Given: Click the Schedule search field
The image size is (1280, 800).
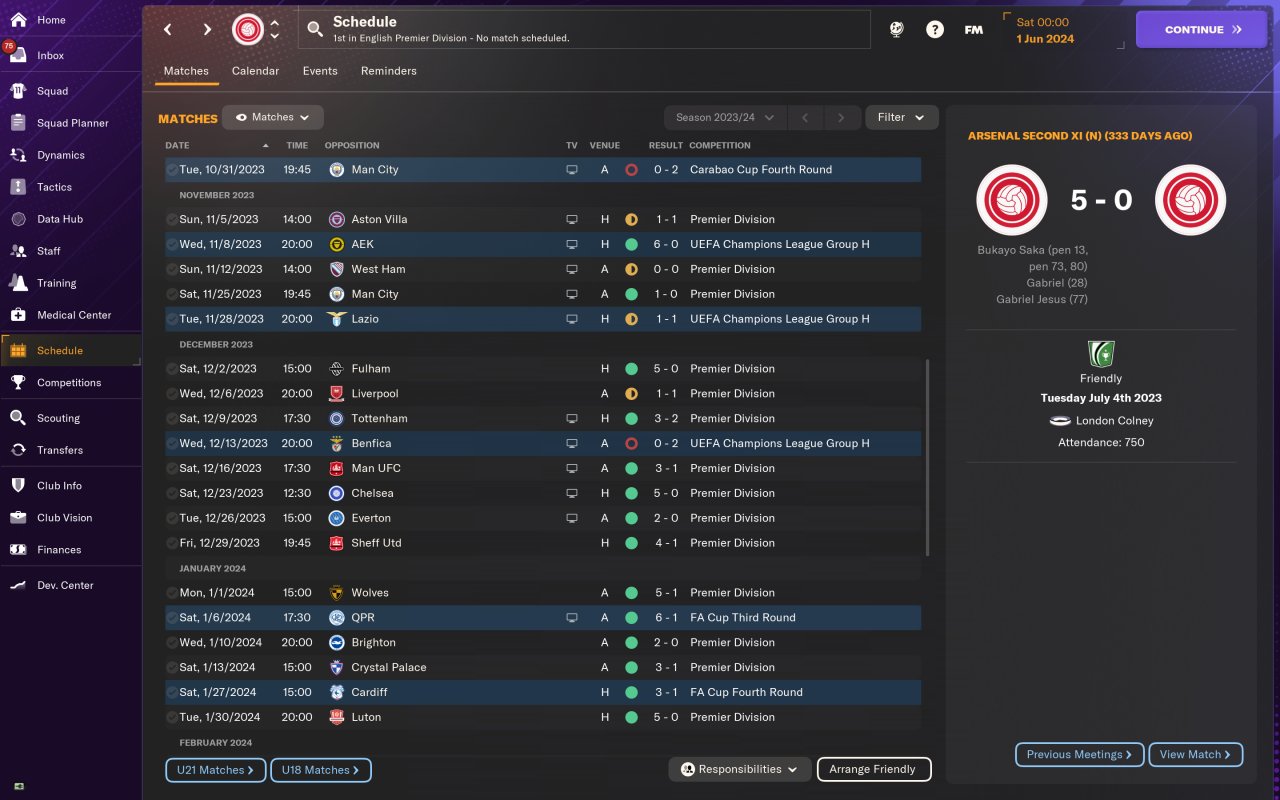Looking at the screenshot, I should pyautogui.click(x=584, y=30).
